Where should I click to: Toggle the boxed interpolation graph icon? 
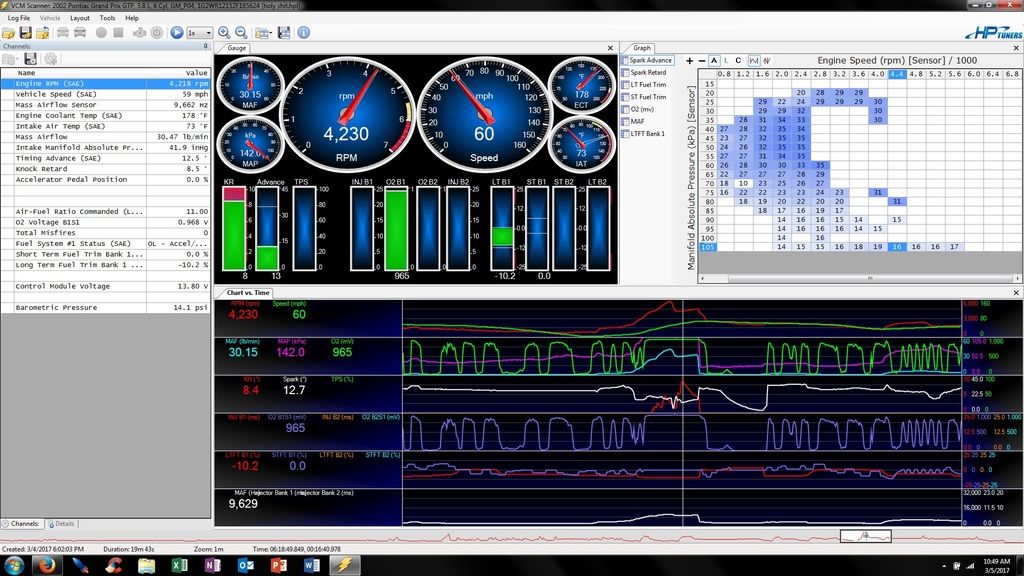point(754,61)
